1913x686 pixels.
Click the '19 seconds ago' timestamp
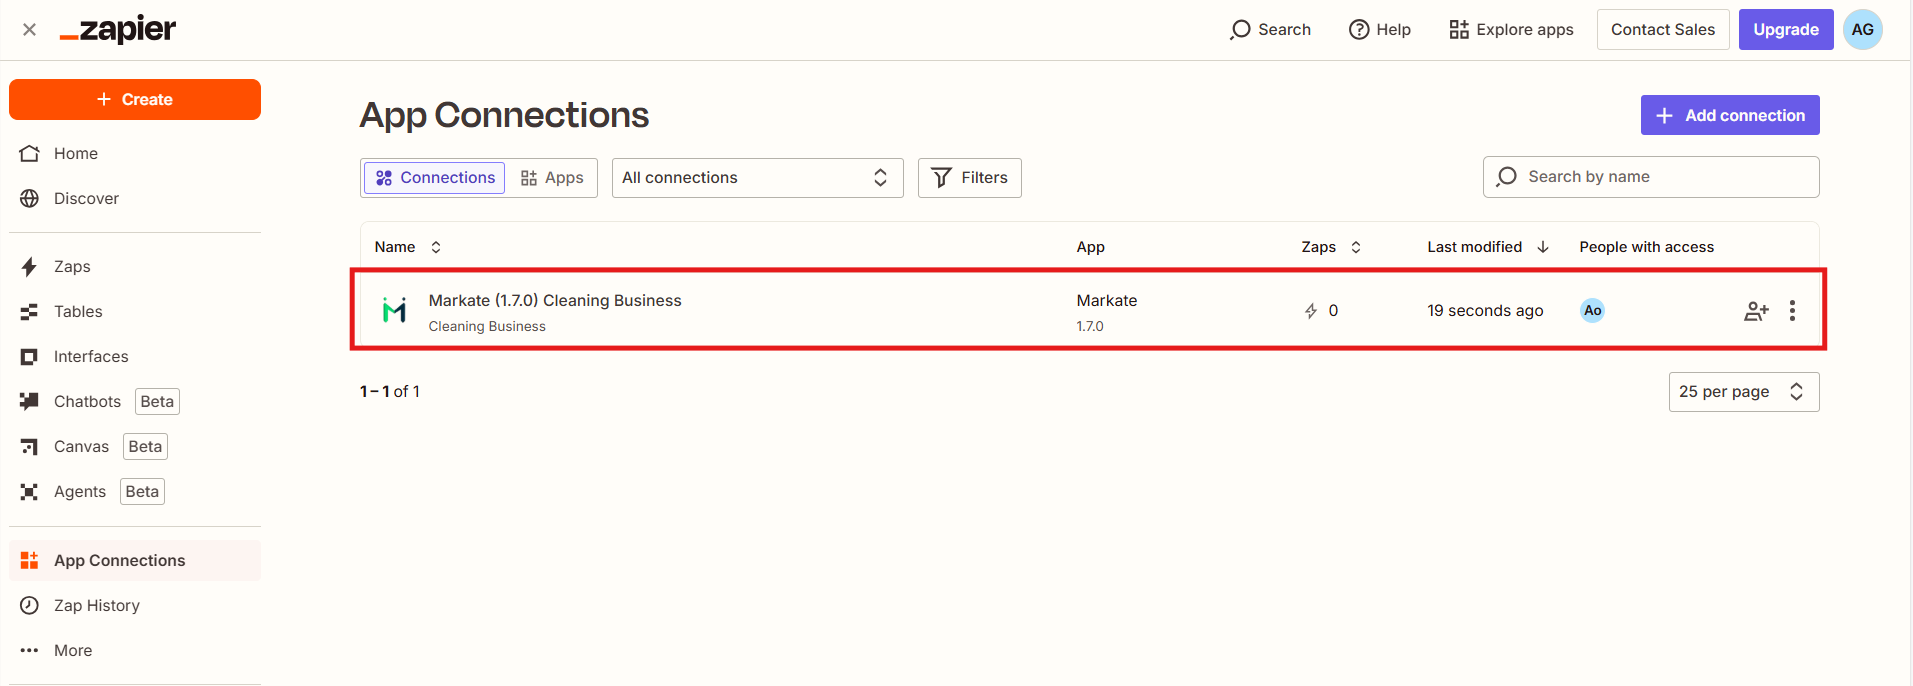point(1485,311)
